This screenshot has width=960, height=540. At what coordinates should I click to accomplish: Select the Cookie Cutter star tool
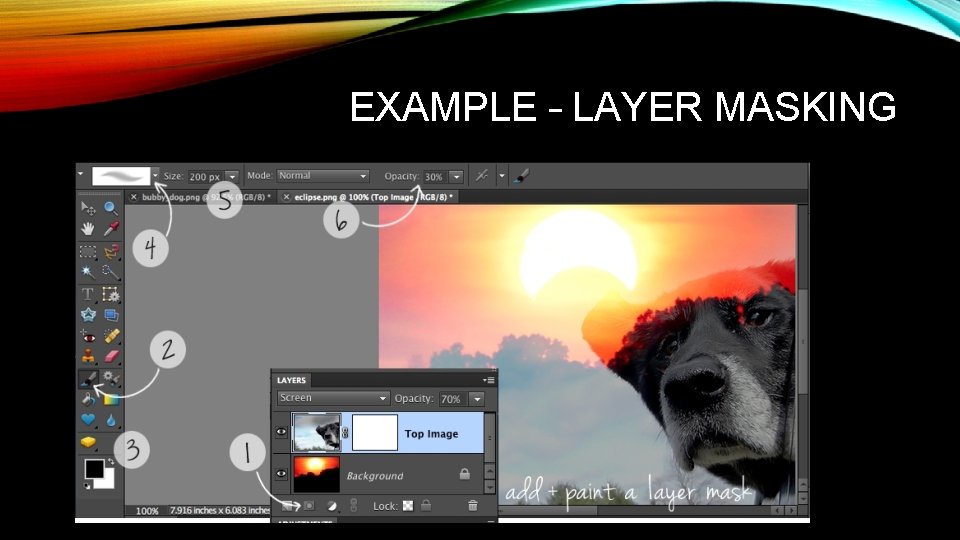88,315
